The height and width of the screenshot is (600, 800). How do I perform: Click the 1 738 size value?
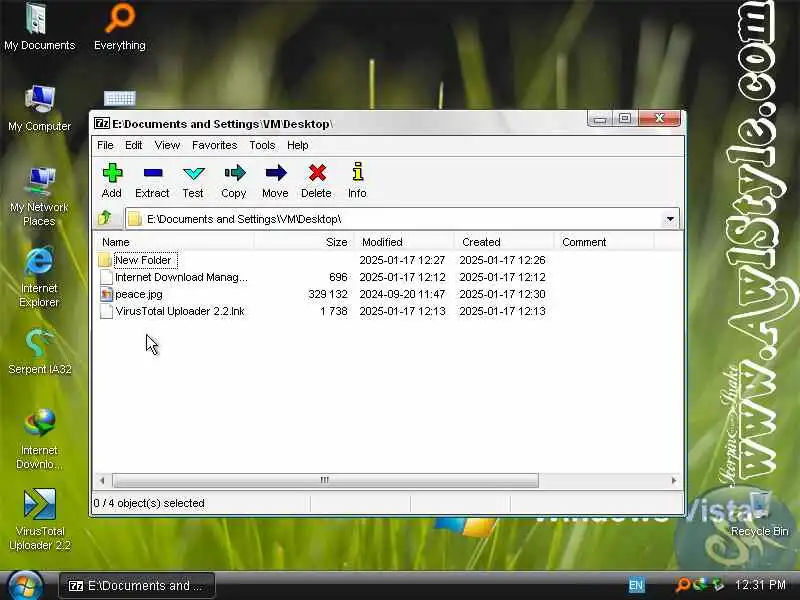click(x=334, y=311)
